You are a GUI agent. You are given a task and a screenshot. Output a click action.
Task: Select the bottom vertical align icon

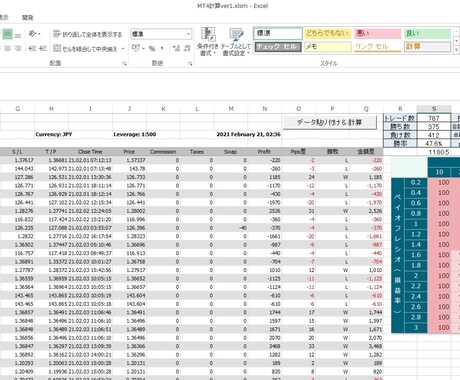click(18, 34)
